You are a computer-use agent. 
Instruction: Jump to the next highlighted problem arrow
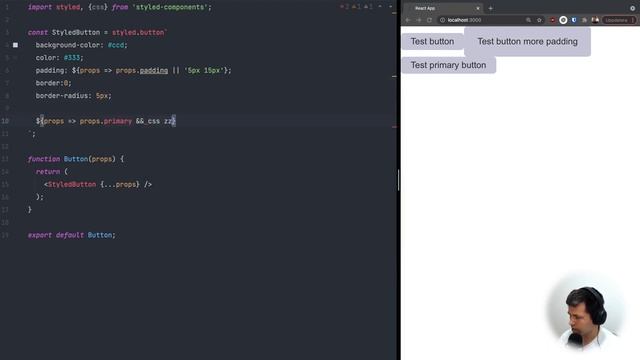tap(390, 7)
